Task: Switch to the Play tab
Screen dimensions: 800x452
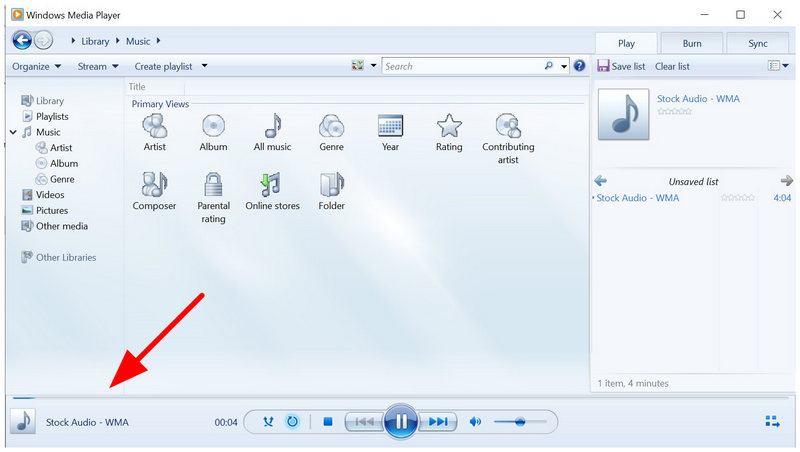Action: 626,43
